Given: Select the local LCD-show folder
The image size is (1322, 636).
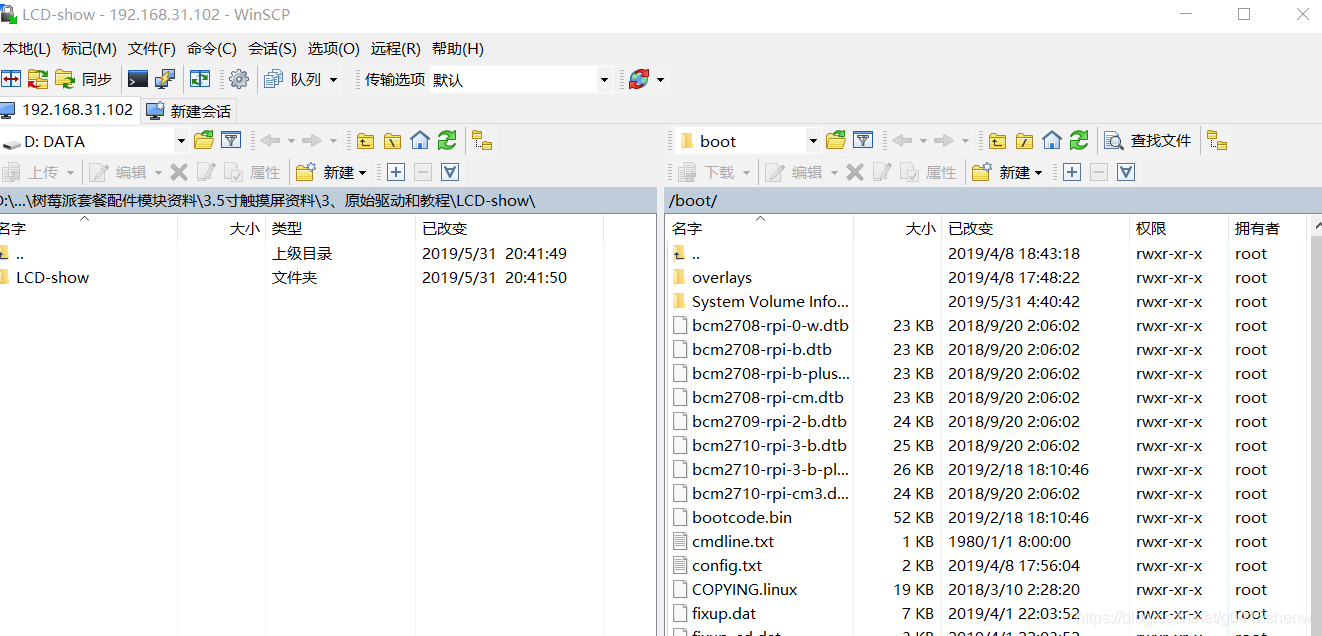Looking at the screenshot, I should click(52, 278).
